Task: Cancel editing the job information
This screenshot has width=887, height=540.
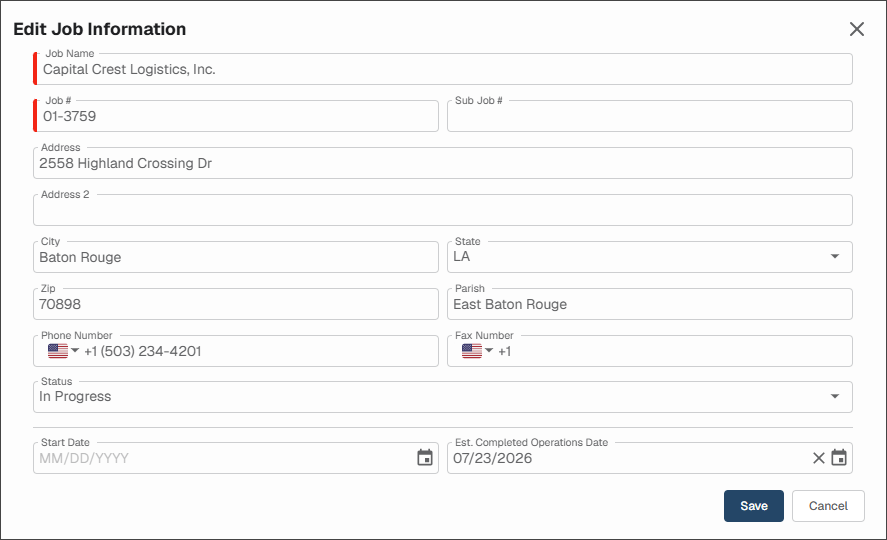Action: [828, 506]
